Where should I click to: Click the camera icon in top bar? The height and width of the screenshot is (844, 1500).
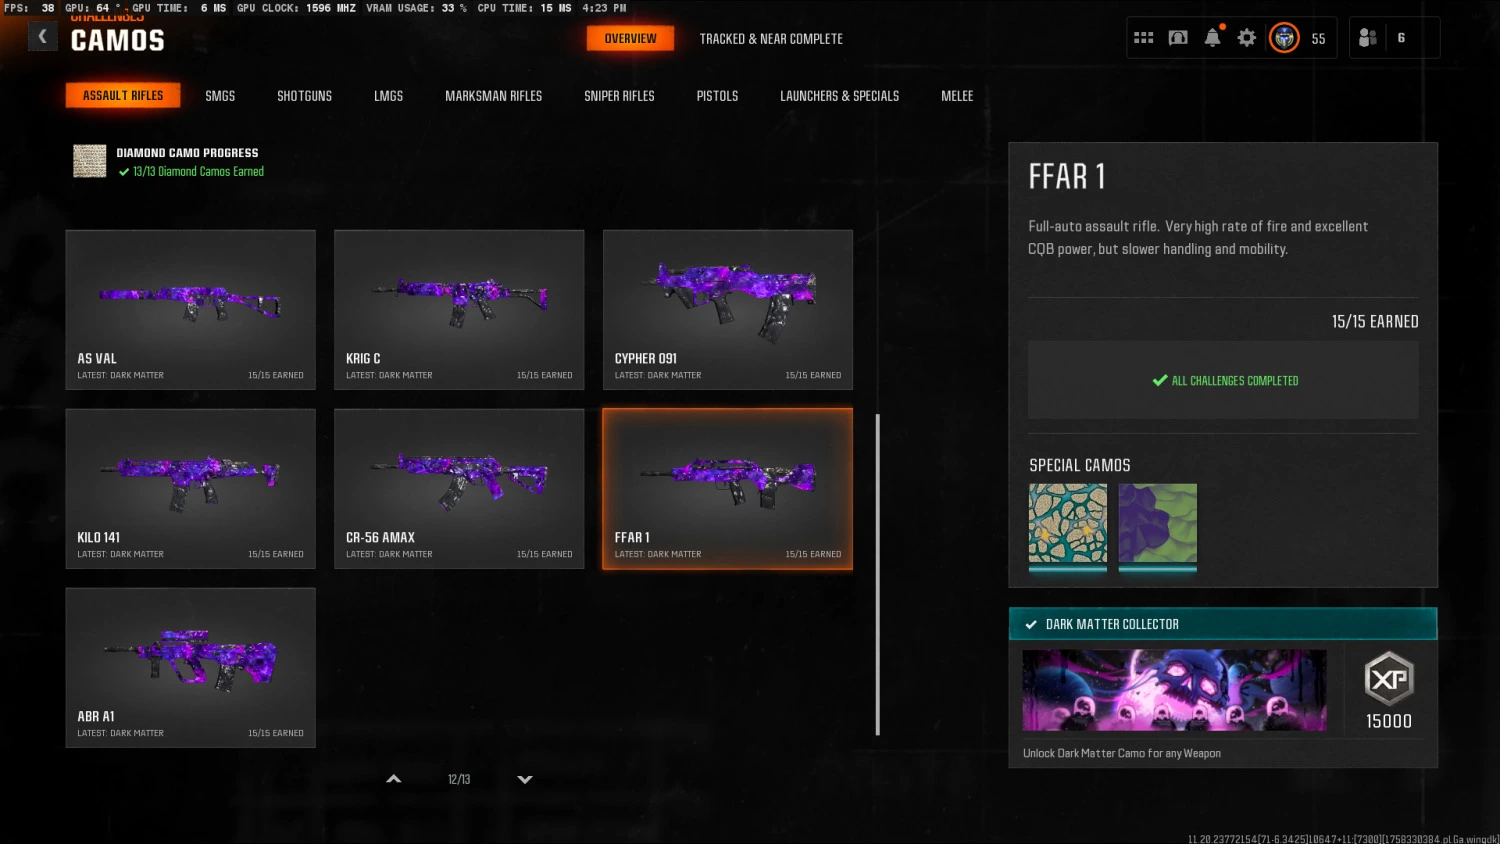[1178, 38]
